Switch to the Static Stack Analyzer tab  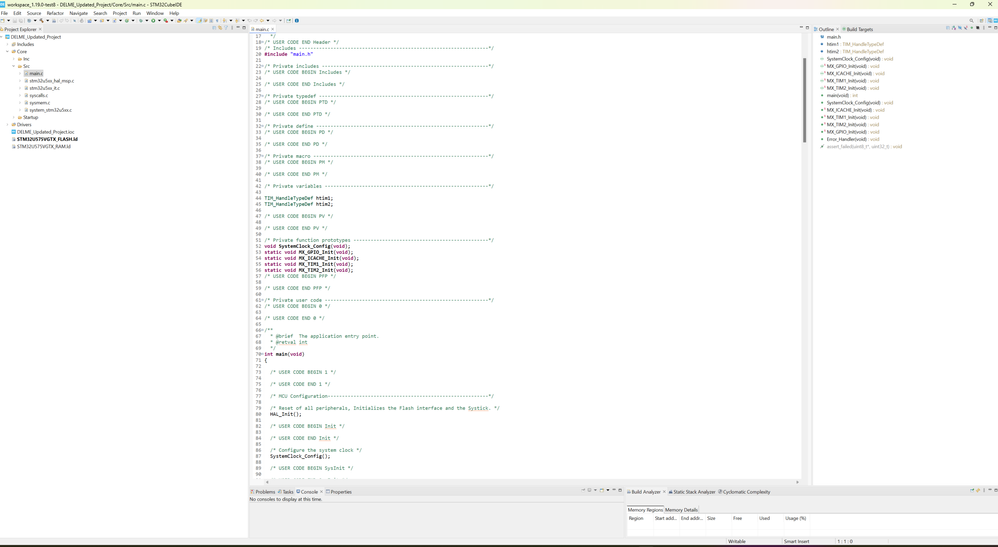click(694, 492)
